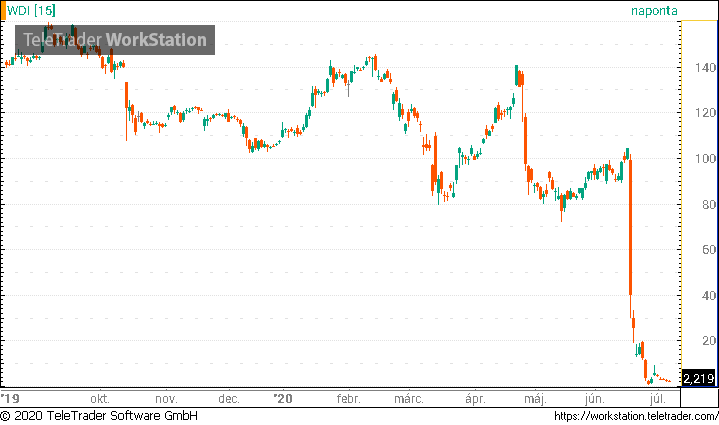The image size is (719, 425).
Task: Click the 2020 TeleTrader Software GmbH copyright
Action: 99,416
